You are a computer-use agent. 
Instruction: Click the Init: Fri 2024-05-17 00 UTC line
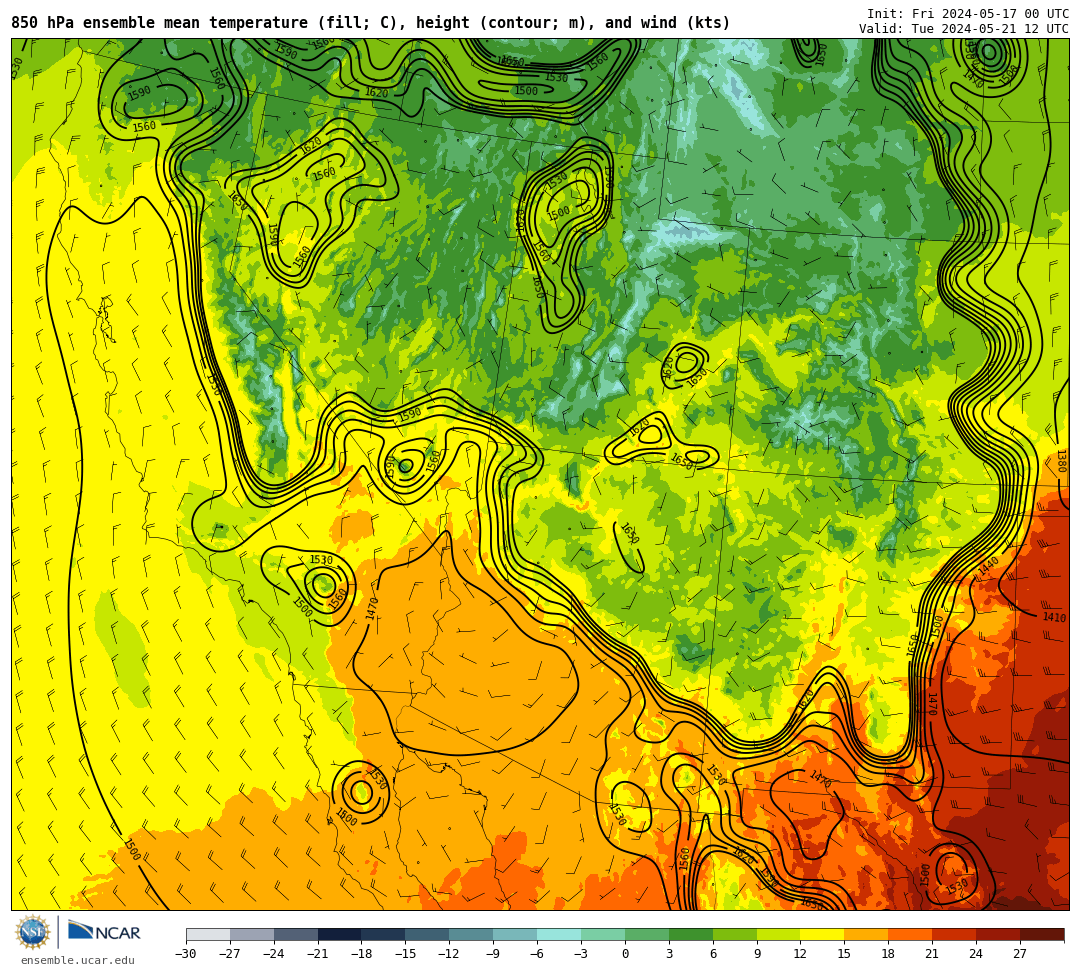[967, 14]
